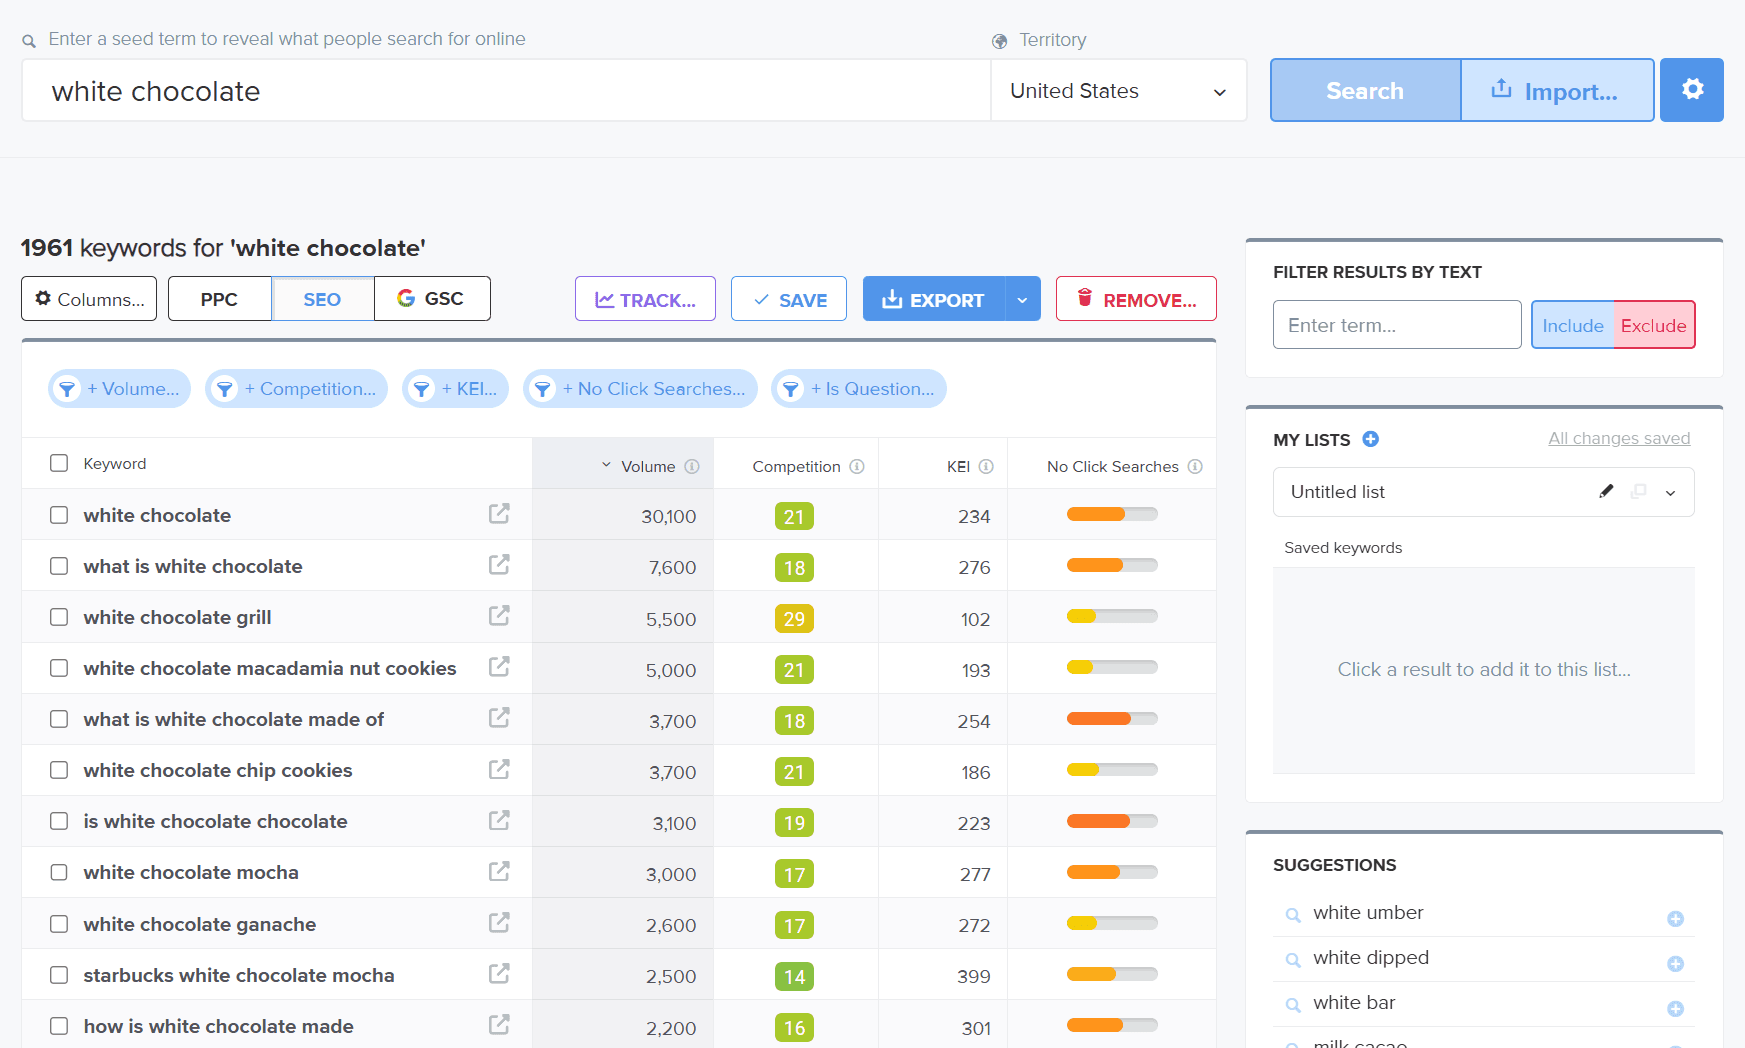Open the + Competition filter
Image resolution: width=1745 pixels, height=1048 pixels.
pos(297,389)
